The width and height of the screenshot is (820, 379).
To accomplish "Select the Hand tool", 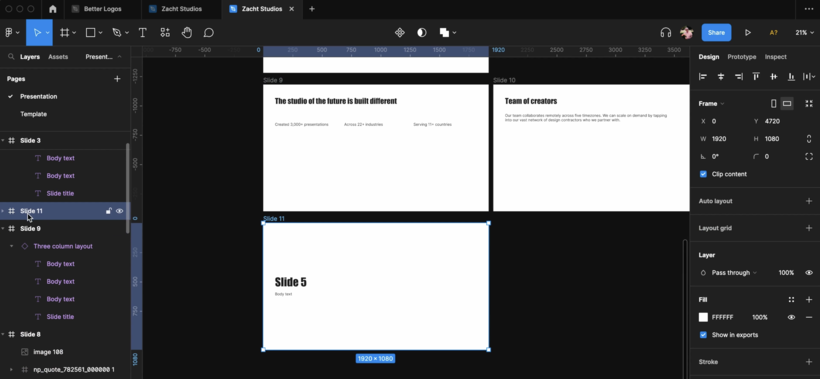I will click(x=187, y=32).
